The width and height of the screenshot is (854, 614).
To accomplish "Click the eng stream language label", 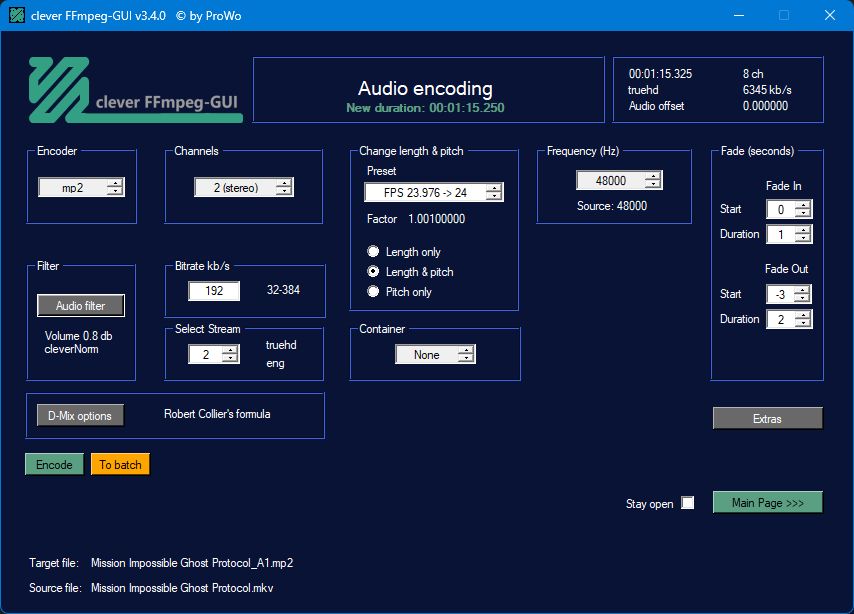I will (275, 363).
